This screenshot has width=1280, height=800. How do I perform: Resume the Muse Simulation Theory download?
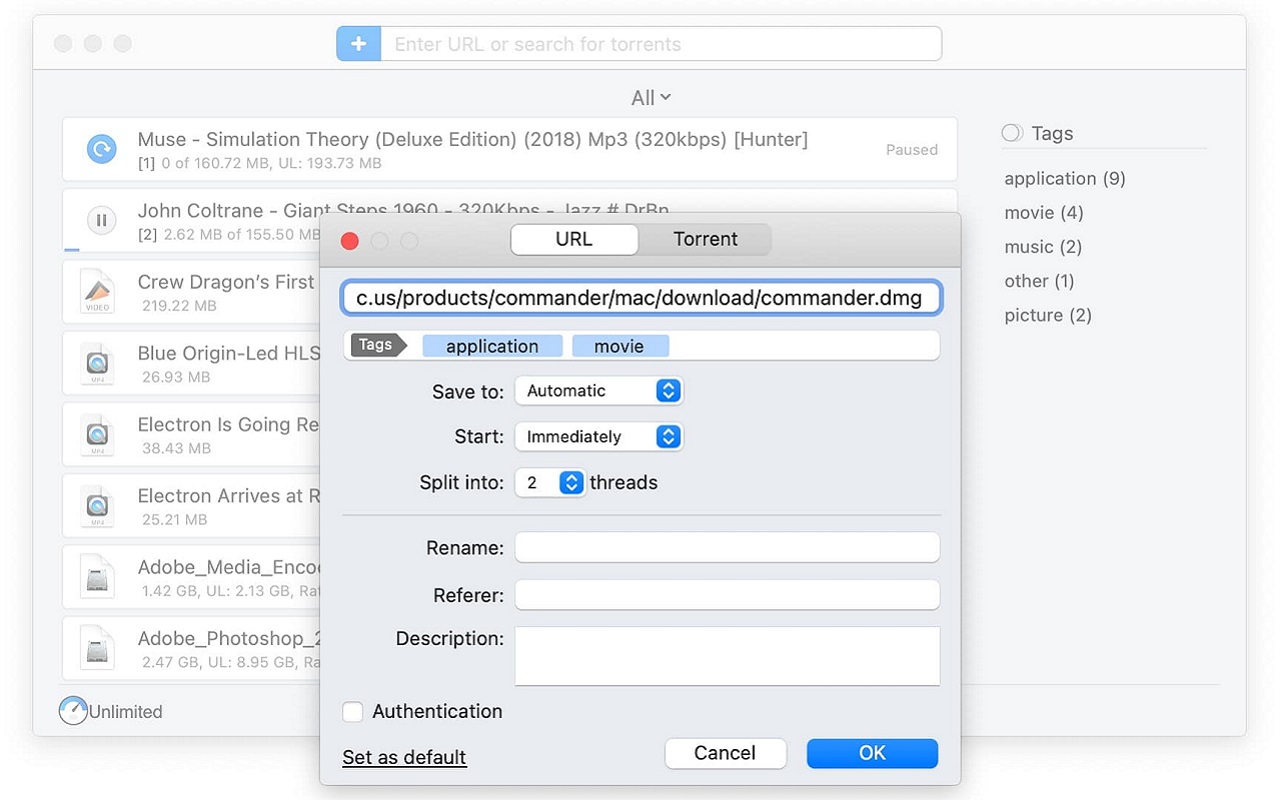pos(101,149)
